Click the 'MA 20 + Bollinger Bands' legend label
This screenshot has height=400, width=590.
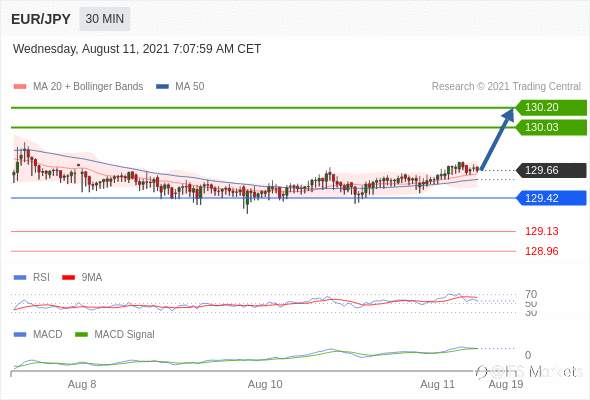point(88,86)
